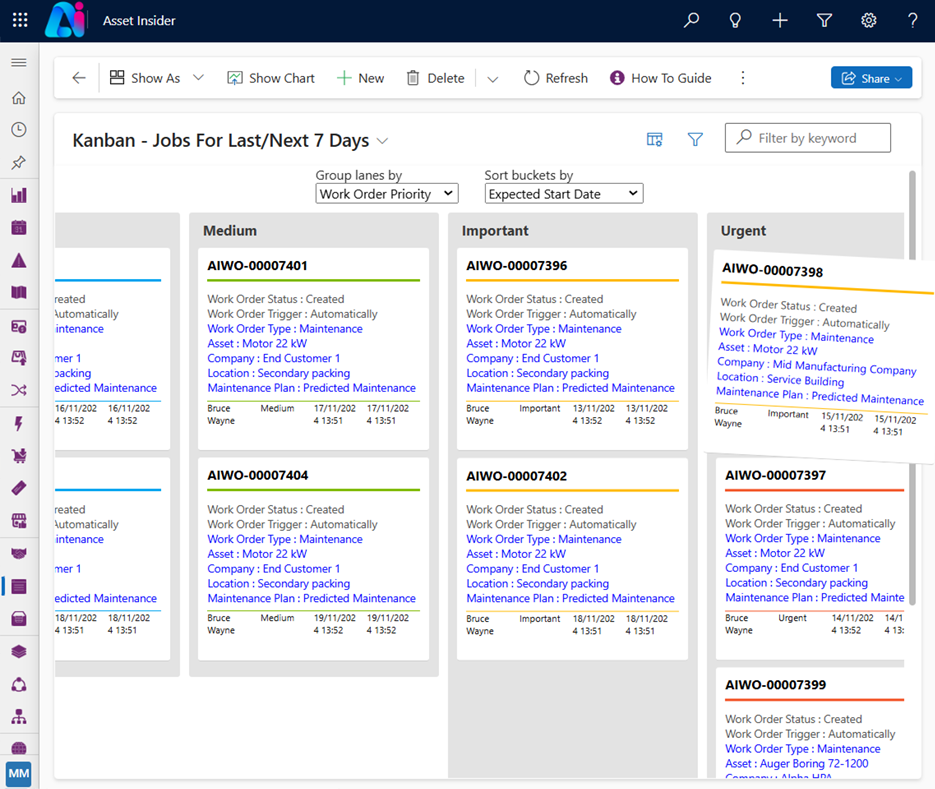Toggle the sidebar hamburger menu
The width and height of the screenshot is (935, 789).
click(x=19, y=63)
